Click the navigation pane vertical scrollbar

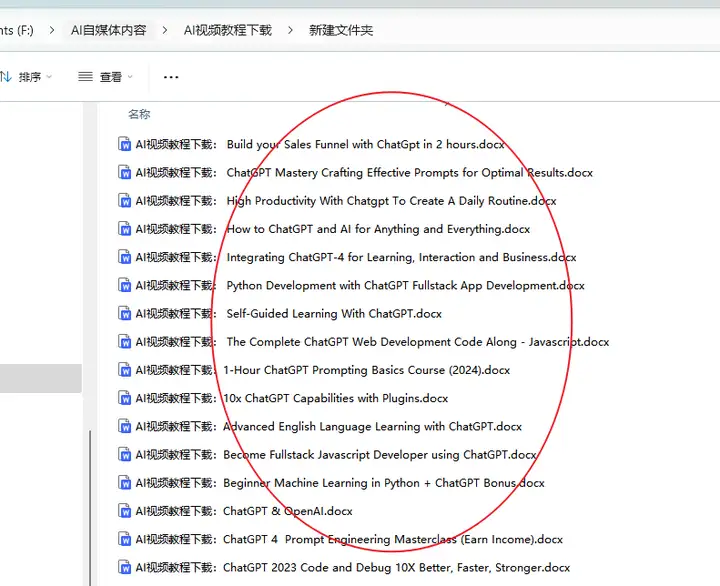tap(90, 507)
